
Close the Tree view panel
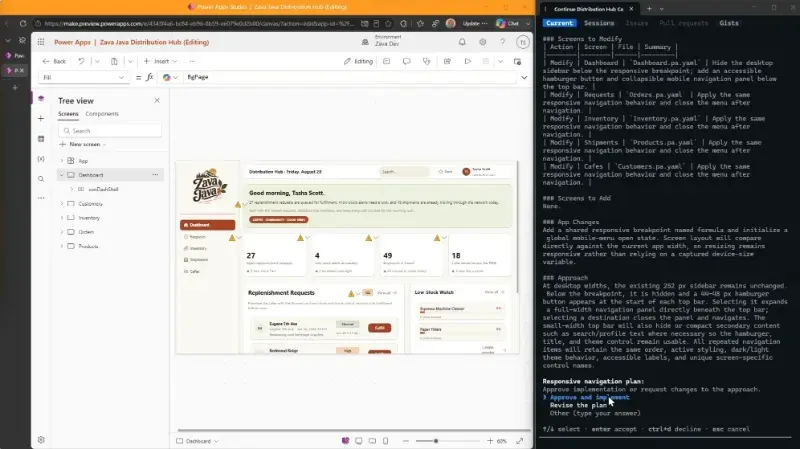pyautogui.click(x=157, y=101)
